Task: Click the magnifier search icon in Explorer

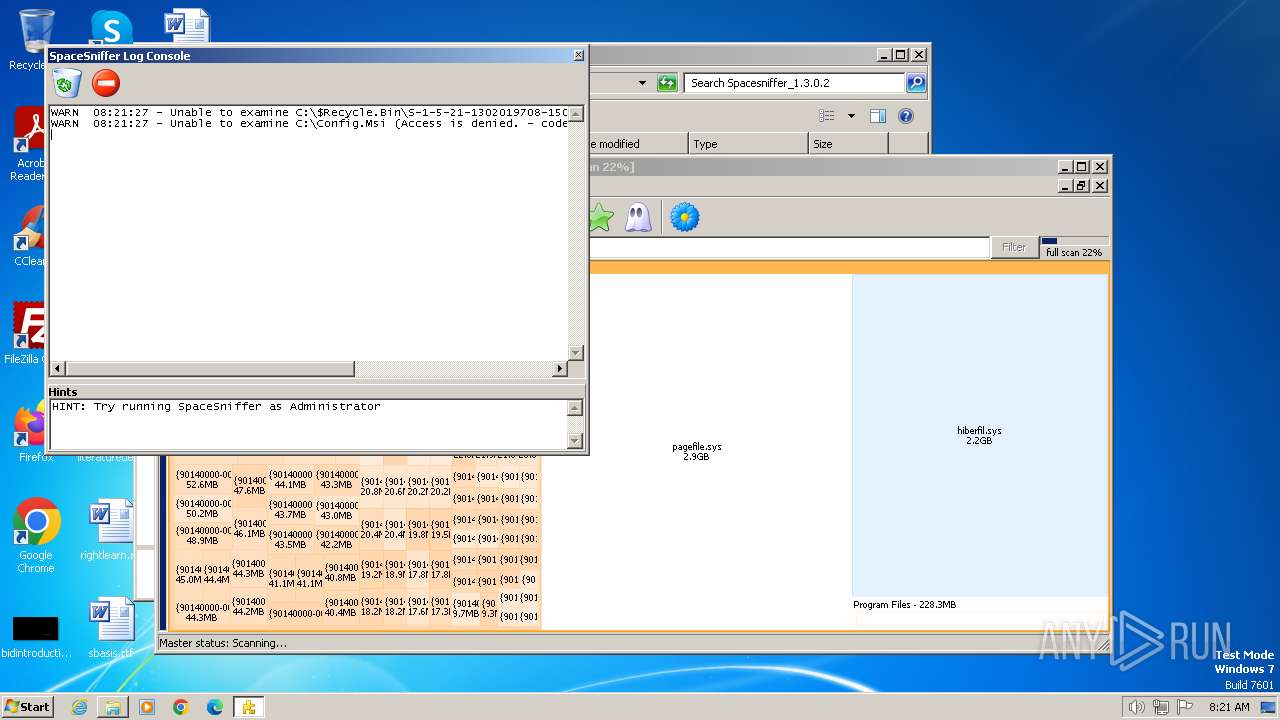Action: point(915,83)
